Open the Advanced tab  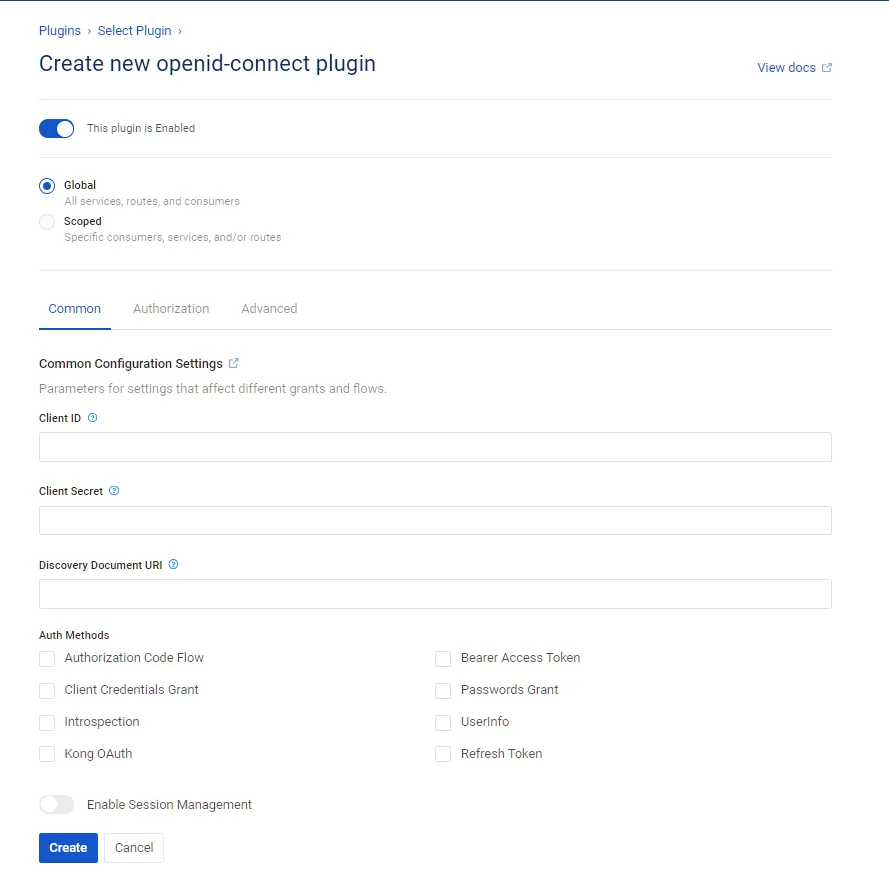269,308
